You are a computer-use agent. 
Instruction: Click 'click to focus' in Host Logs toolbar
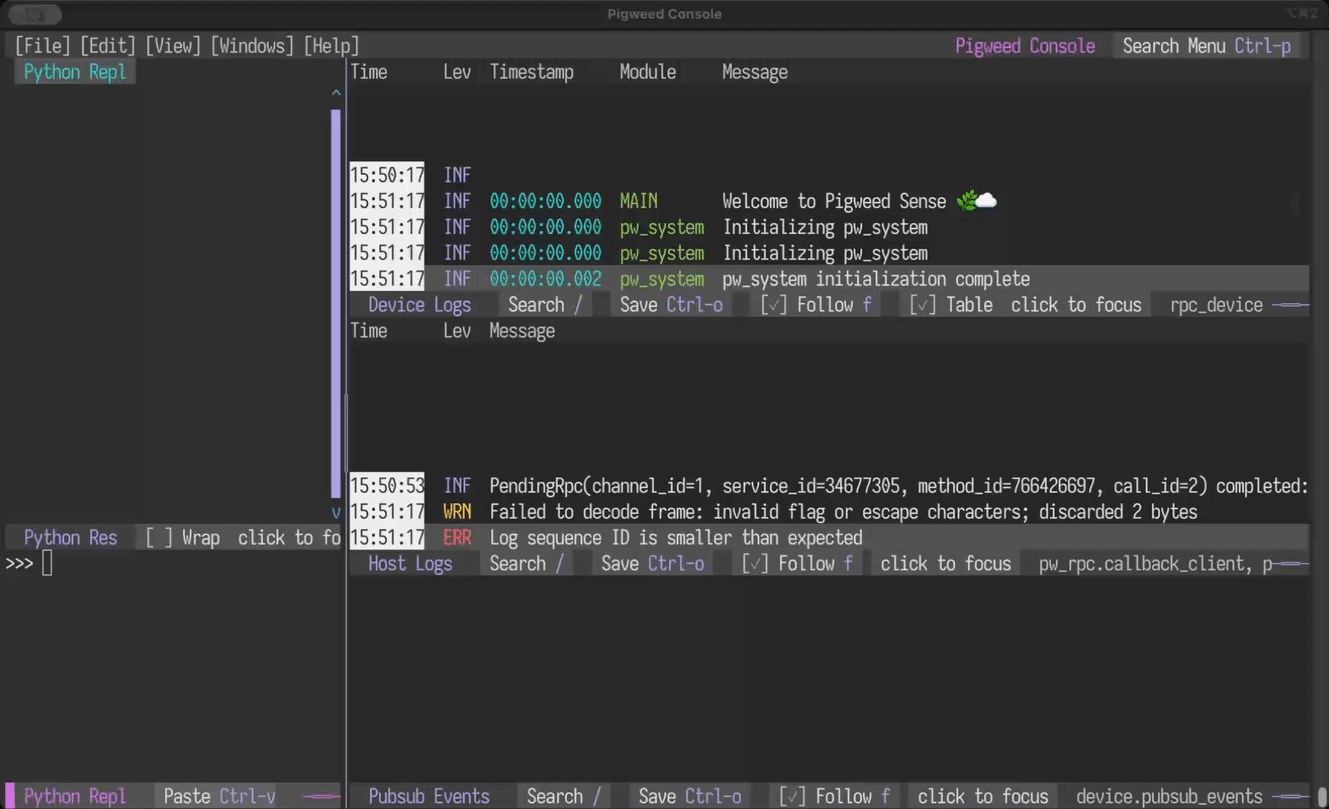946,564
